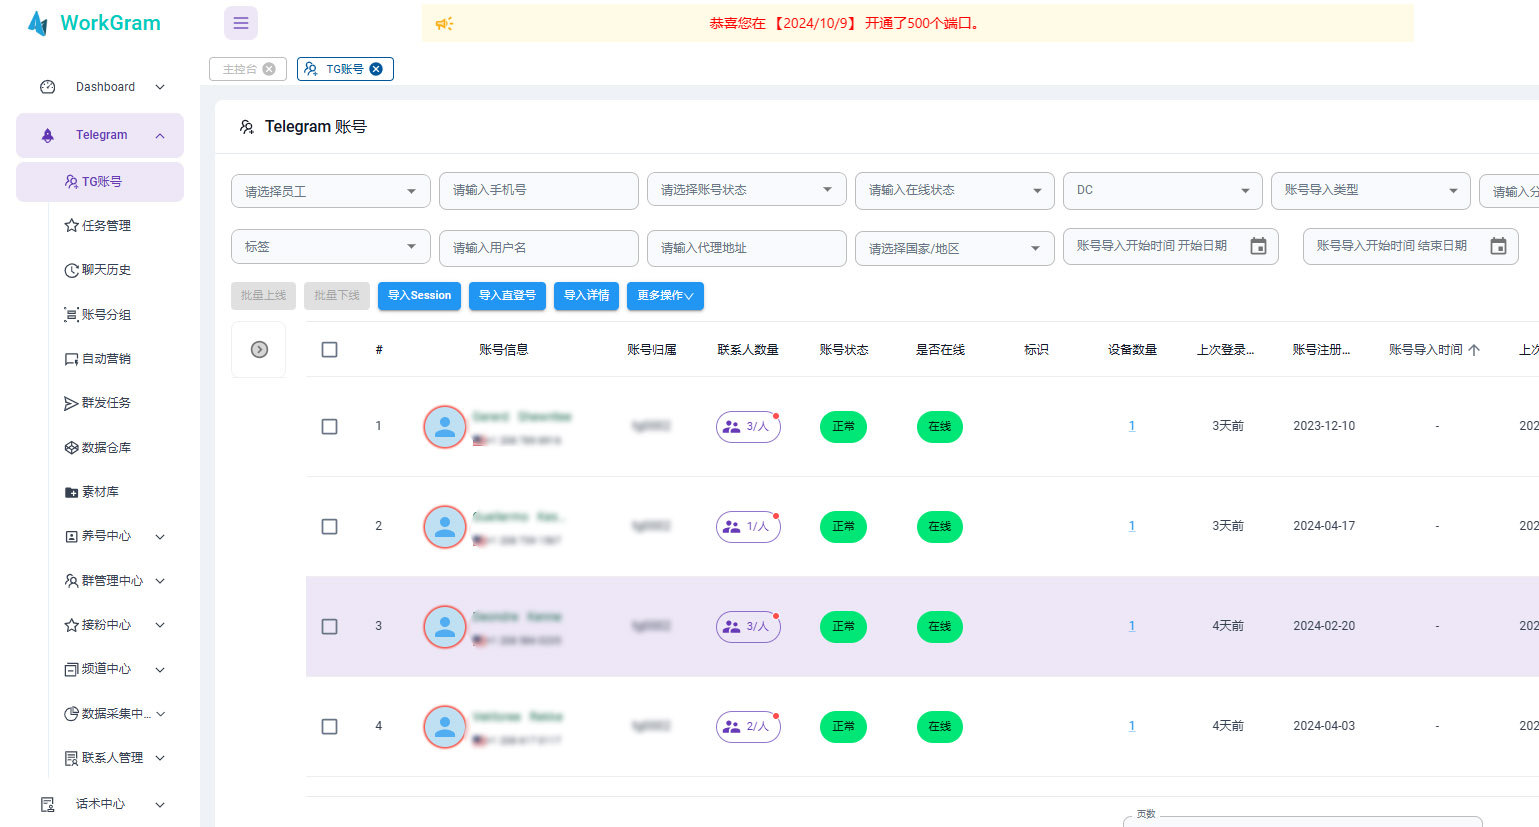Open the 请输入在线状态 dropdown
The width and height of the screenshot is (1539, 827).
coord(955,191)
